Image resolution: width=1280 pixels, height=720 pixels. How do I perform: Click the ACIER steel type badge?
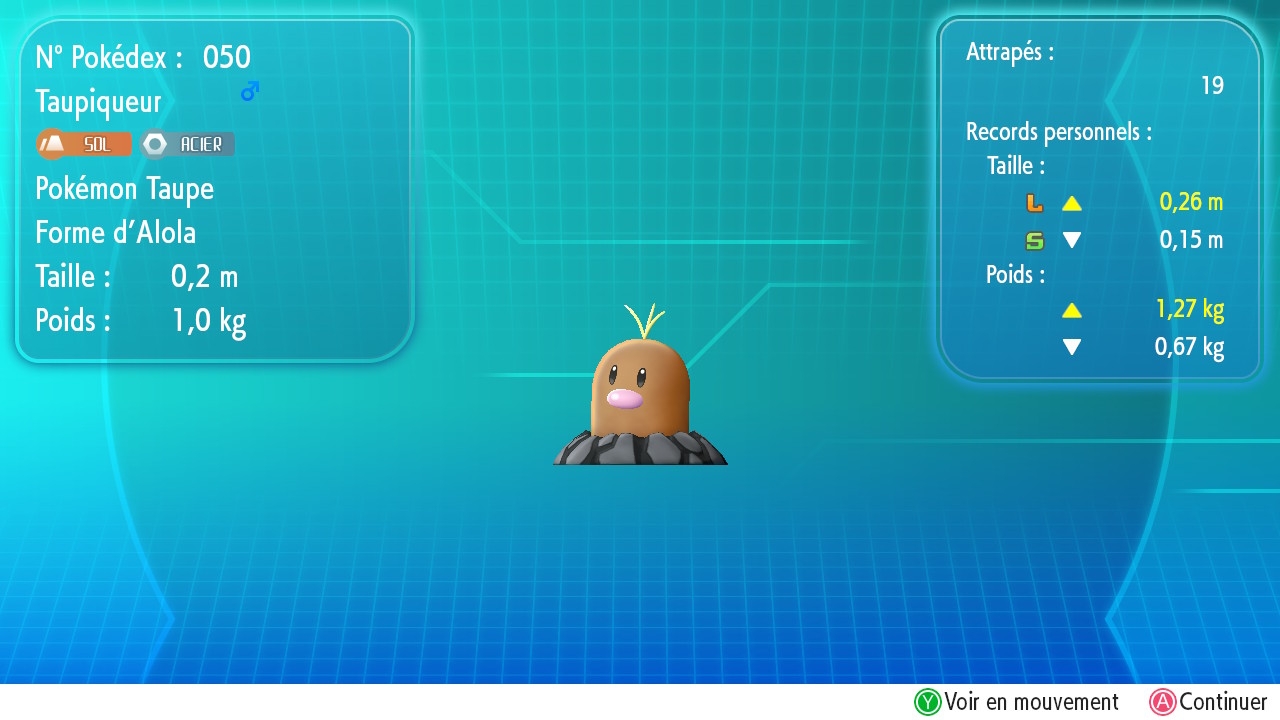coord(188,144)
